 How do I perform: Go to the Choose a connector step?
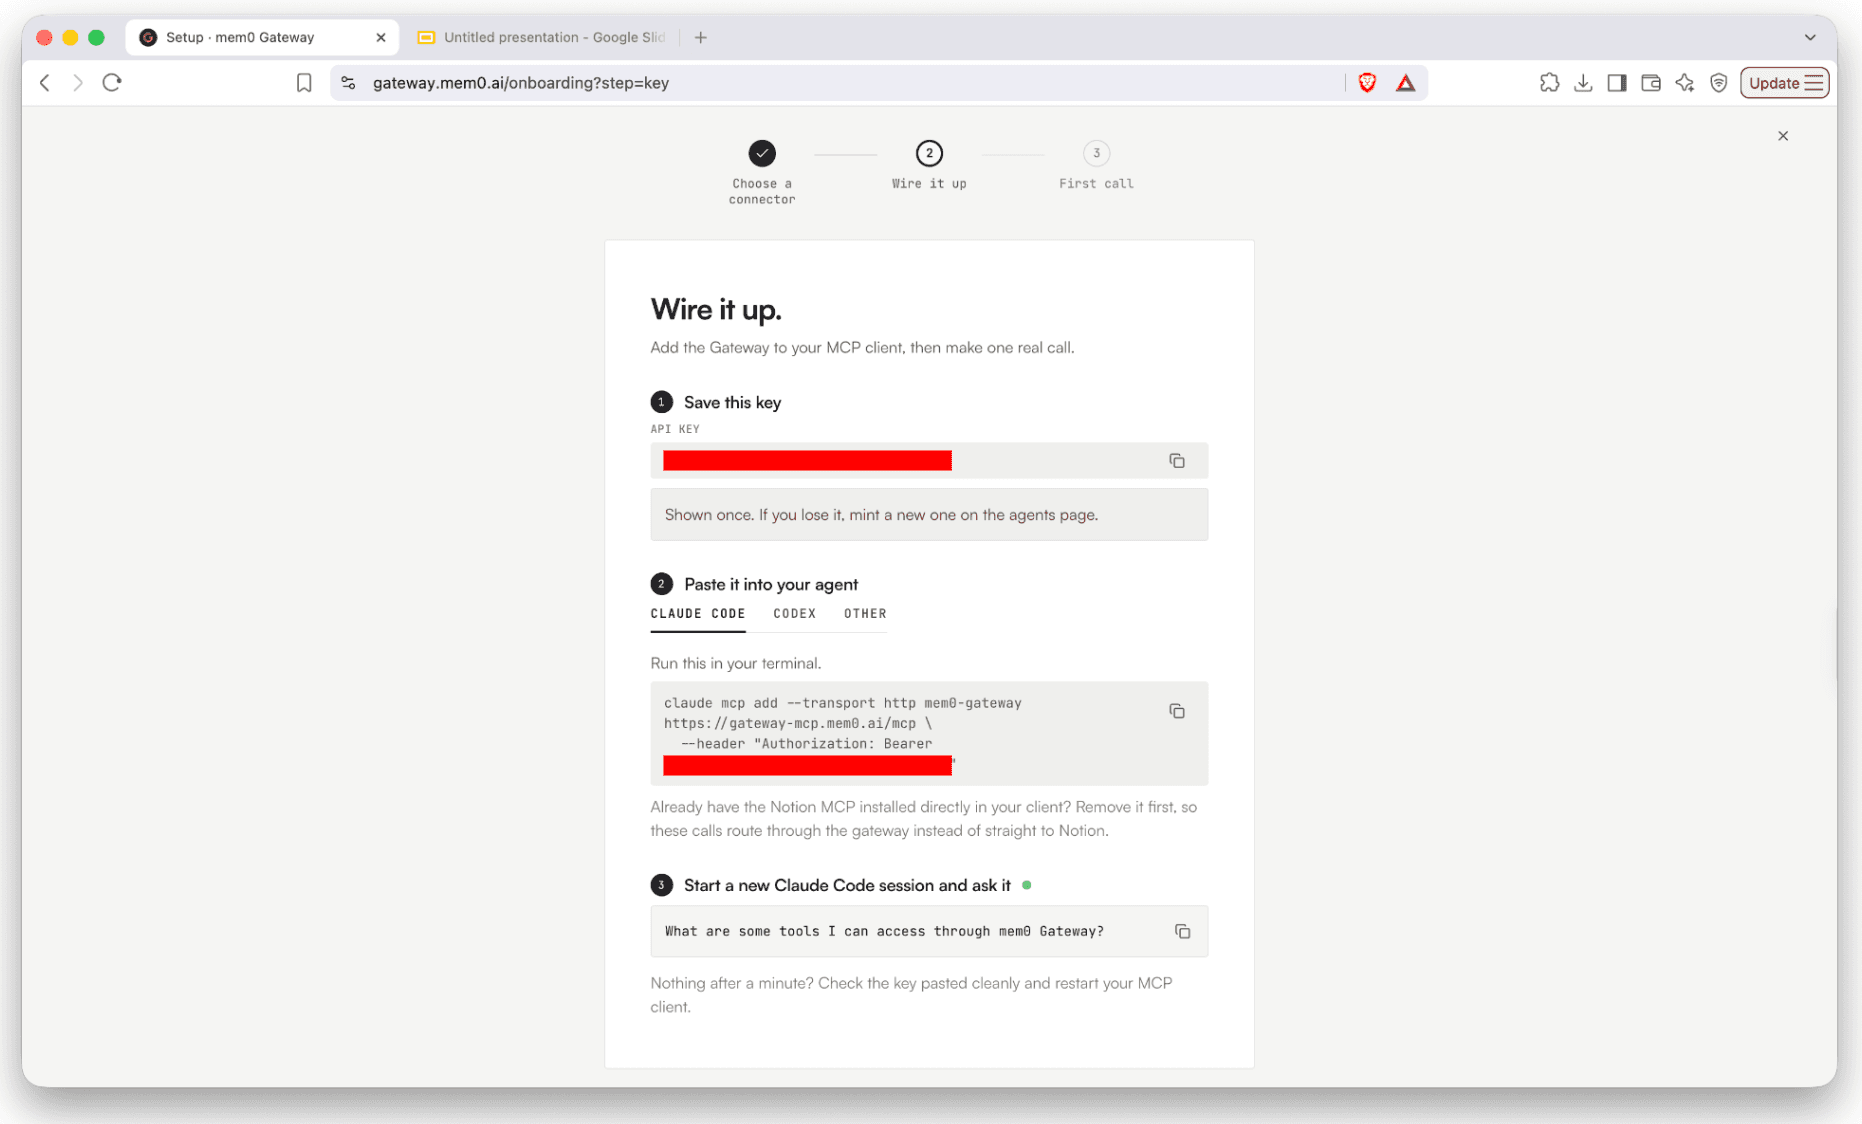(762, 172)
